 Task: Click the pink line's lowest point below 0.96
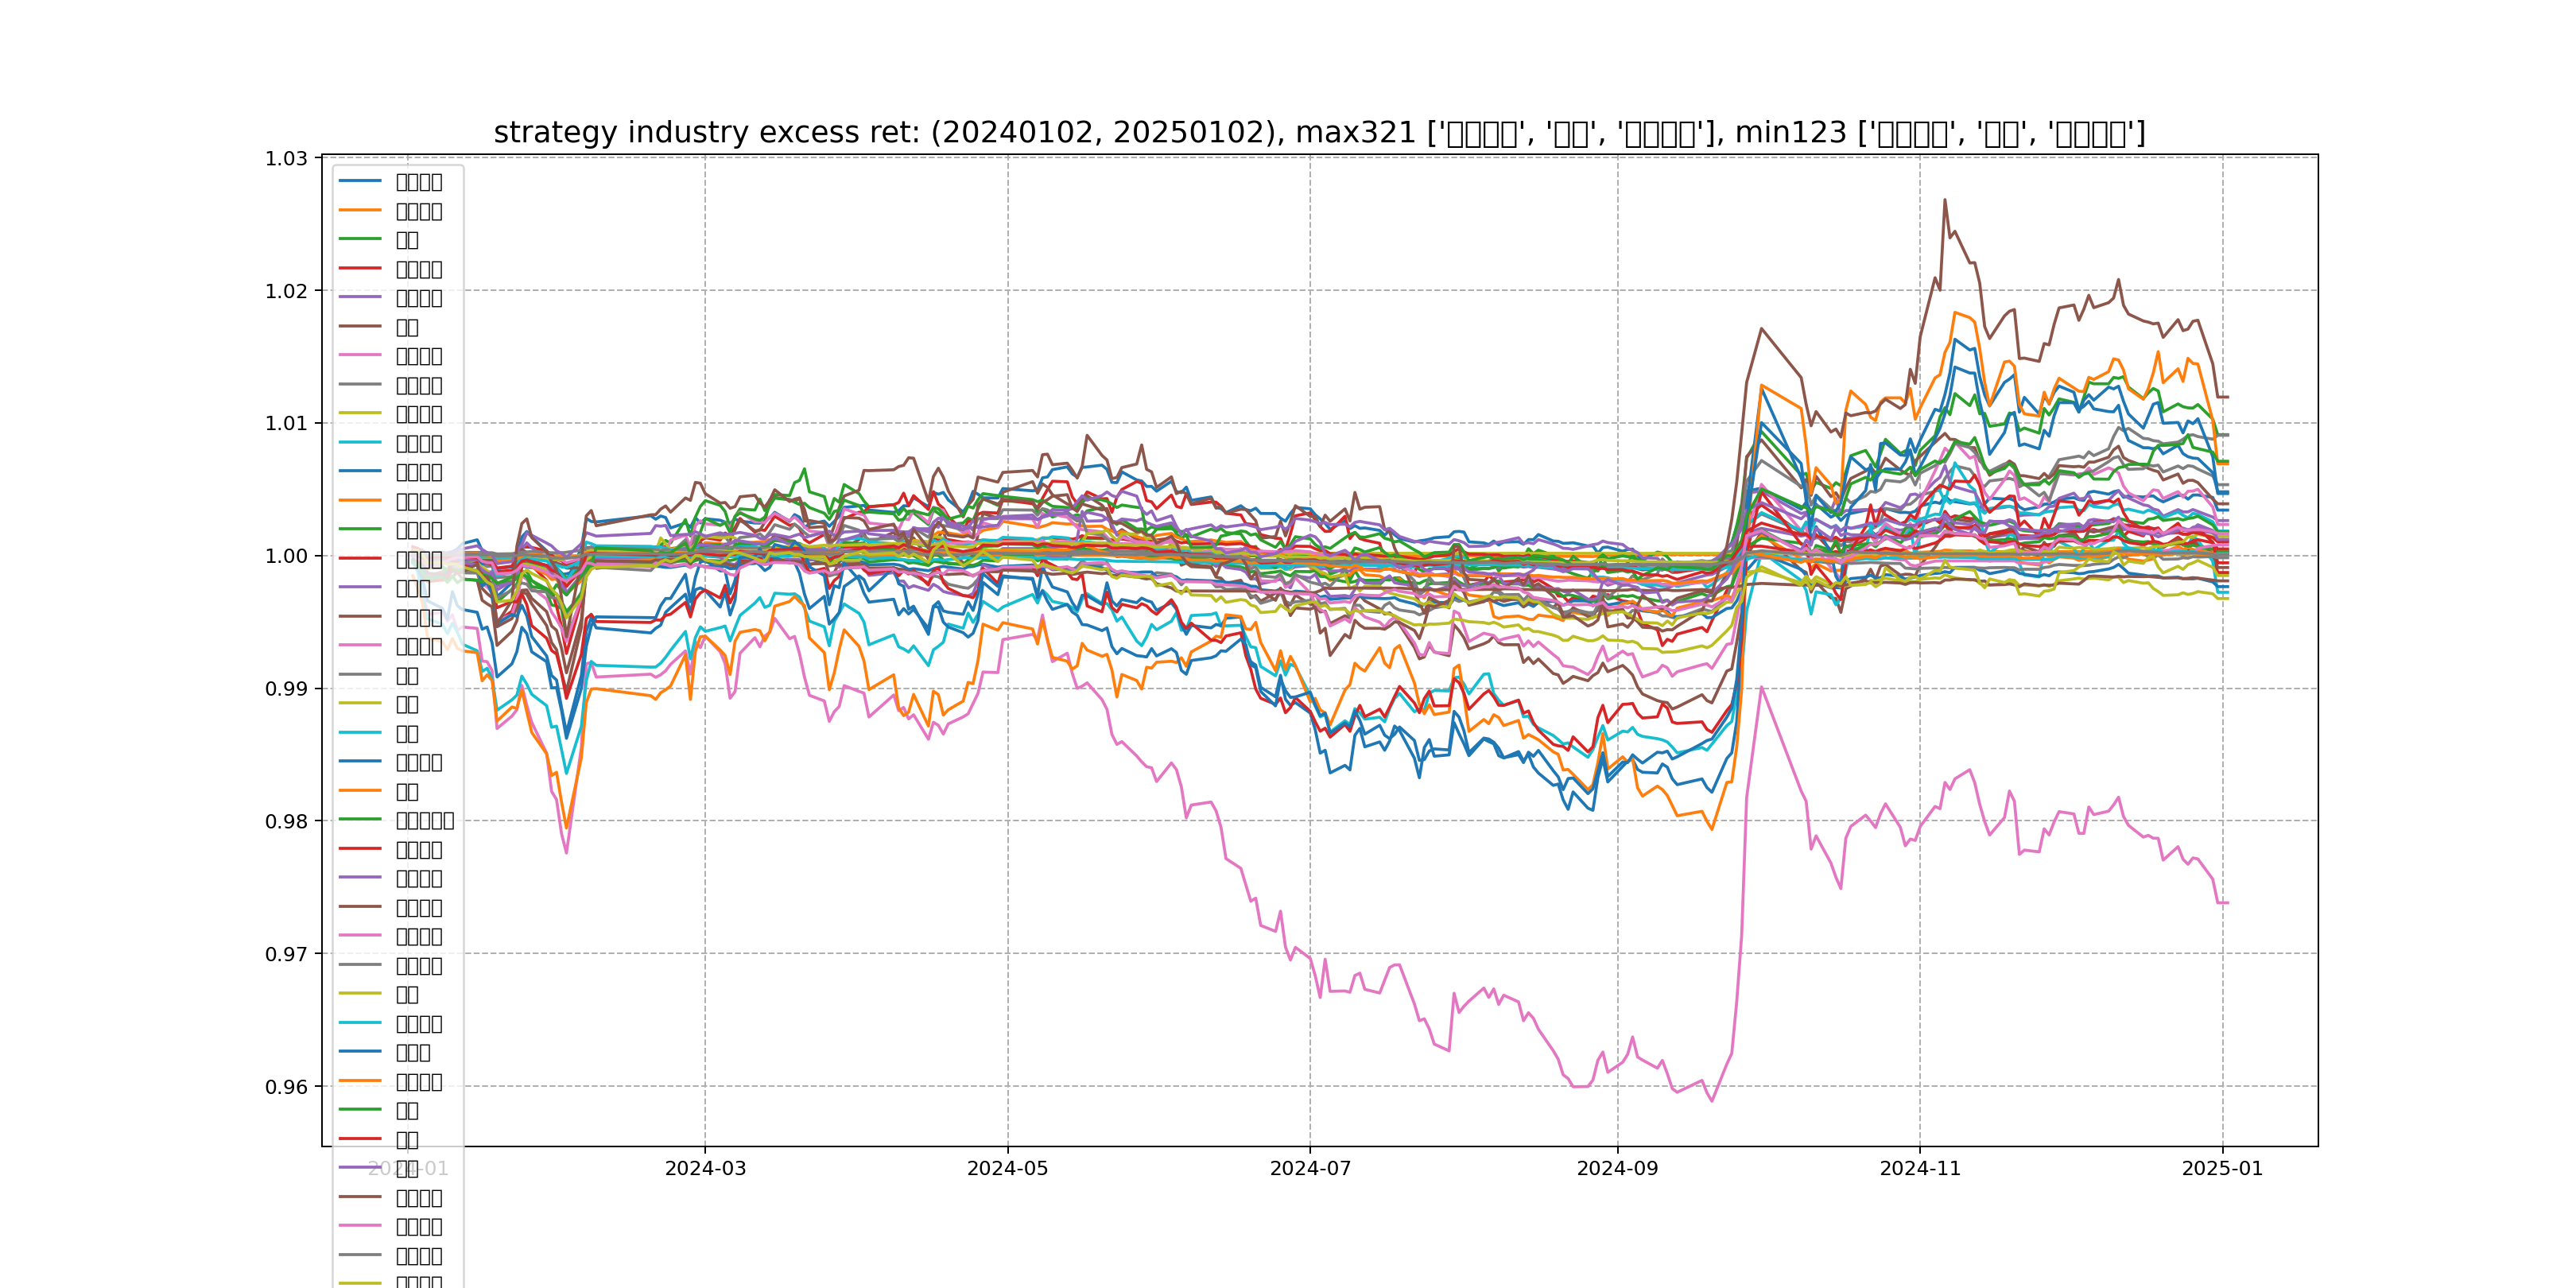(x=1712, y=1102)
